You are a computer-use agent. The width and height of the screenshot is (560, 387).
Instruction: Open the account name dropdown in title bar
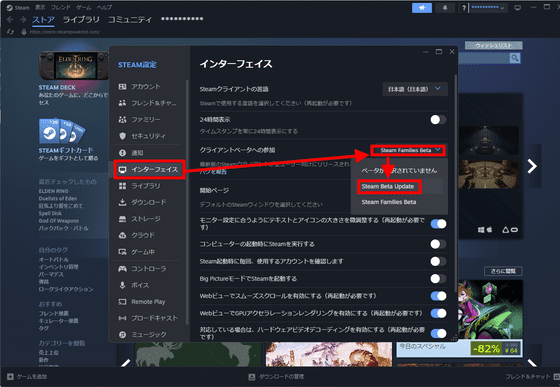488,7
